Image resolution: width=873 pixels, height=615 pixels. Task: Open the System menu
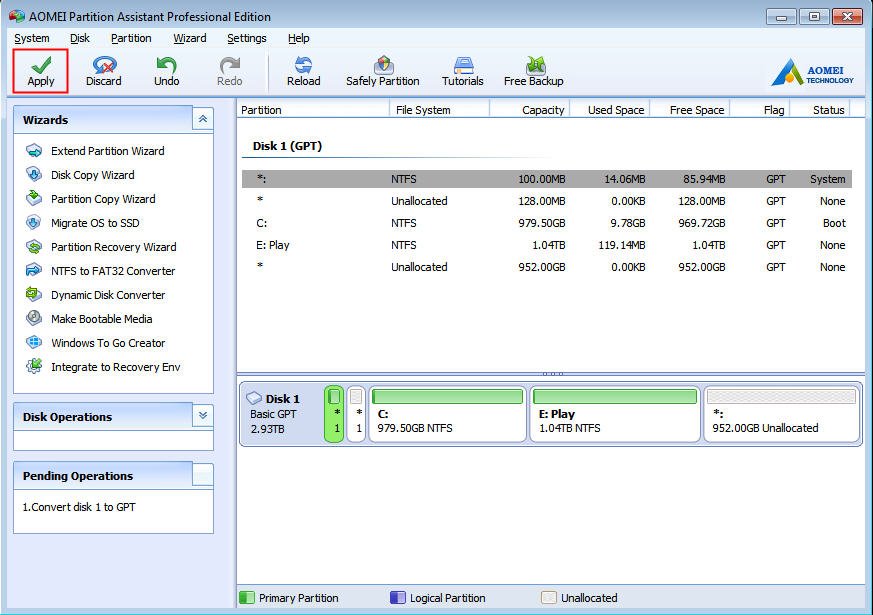32,38
